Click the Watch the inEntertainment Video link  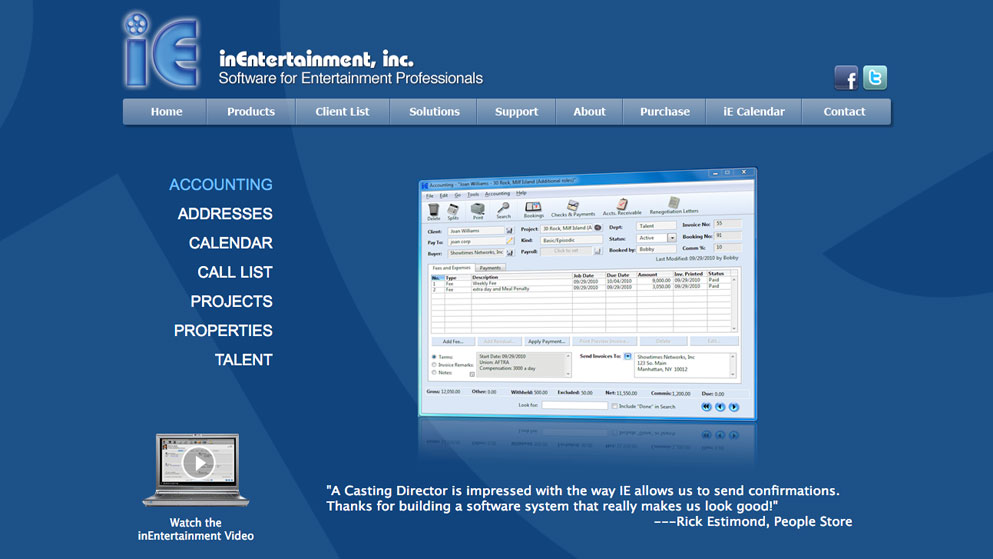[x=196, y=529]
